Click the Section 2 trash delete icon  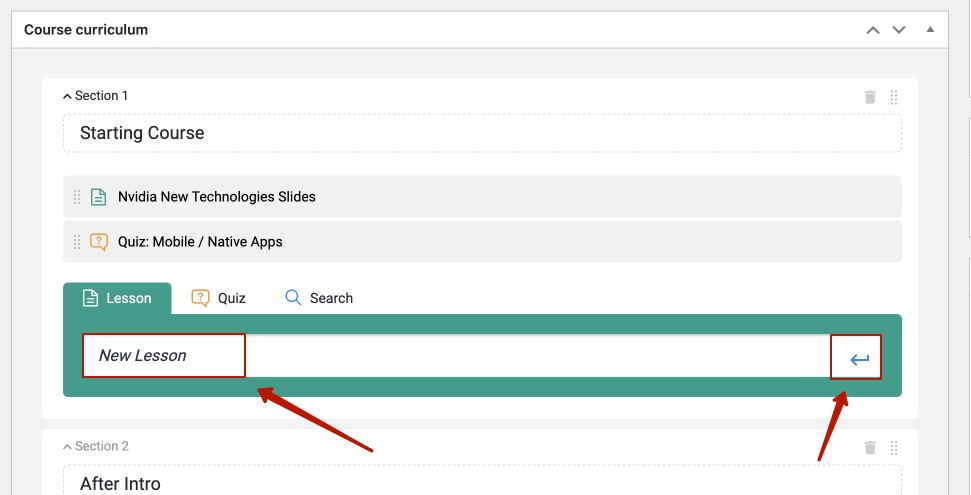(870, 448)
